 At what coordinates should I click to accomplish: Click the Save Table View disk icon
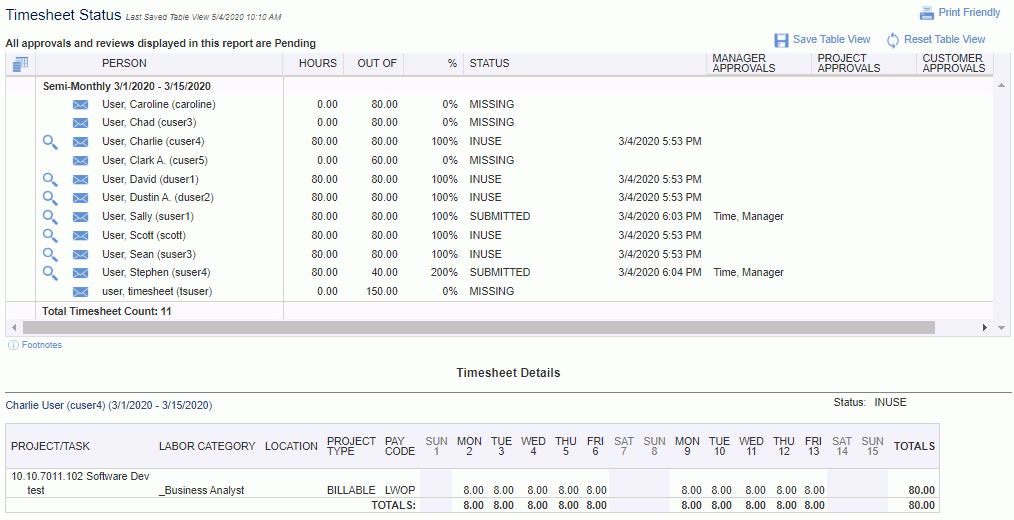[781, 40]
